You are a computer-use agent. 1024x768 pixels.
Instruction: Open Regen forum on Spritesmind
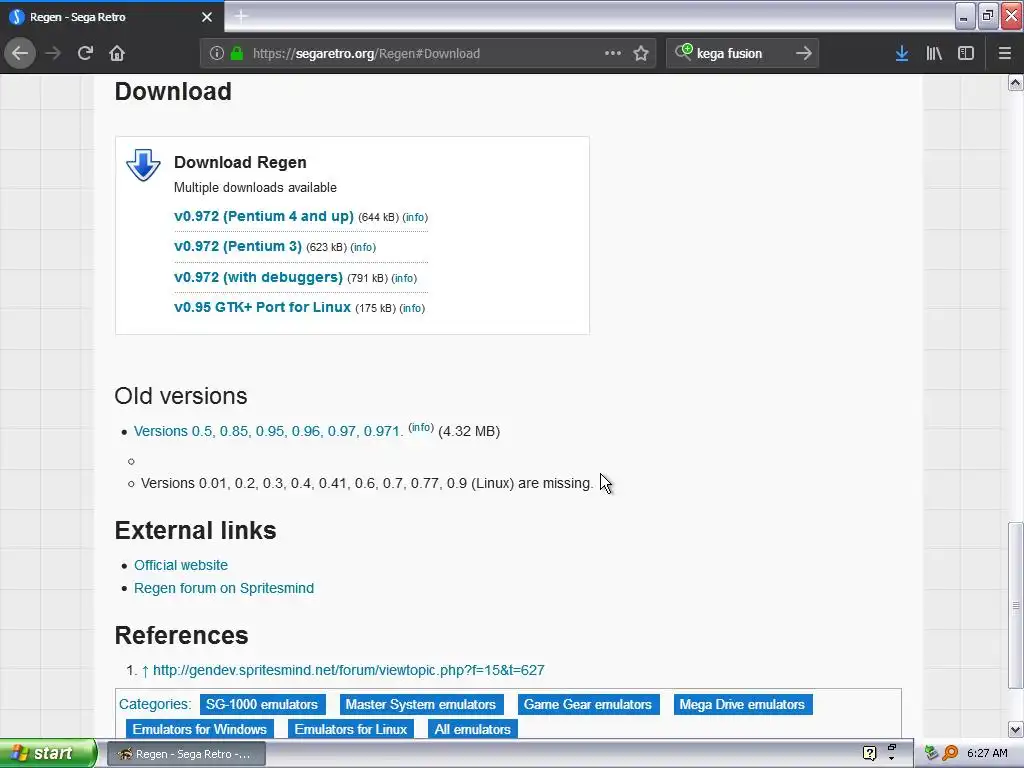[224, 588]
